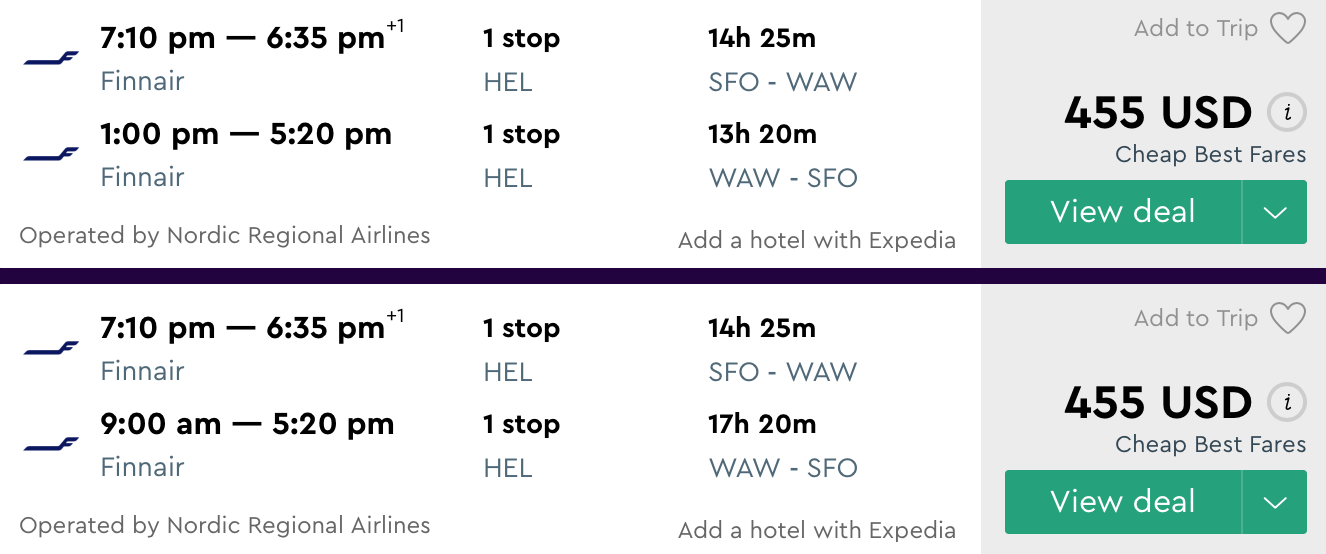Click the info icon beside first 455 USD price
The width and height of the screenshot is (1326, 554).
[x=1287, y=113]
